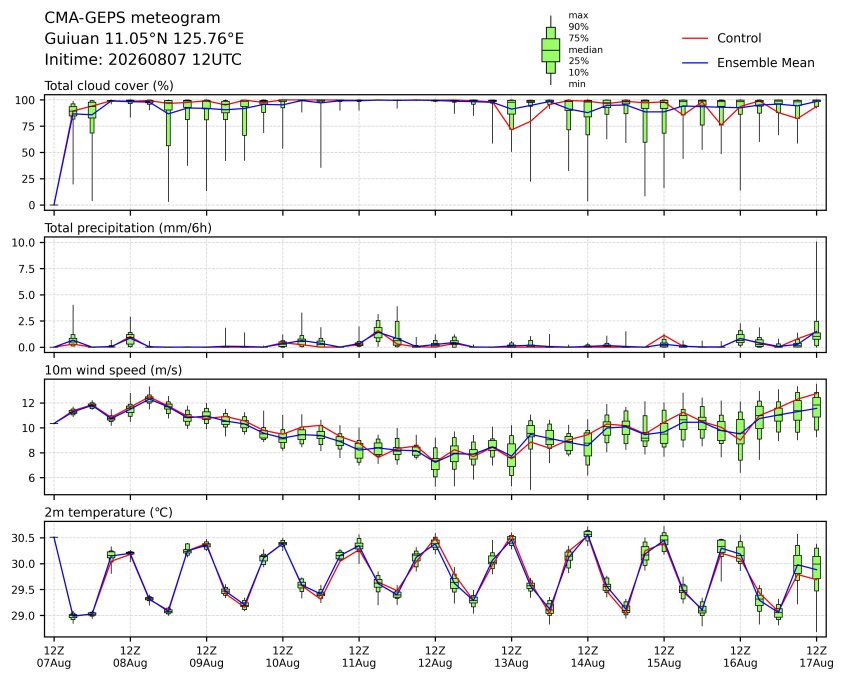
Task: Click the '12Z 07Aug' time axis label
Action: coord(53,657)
